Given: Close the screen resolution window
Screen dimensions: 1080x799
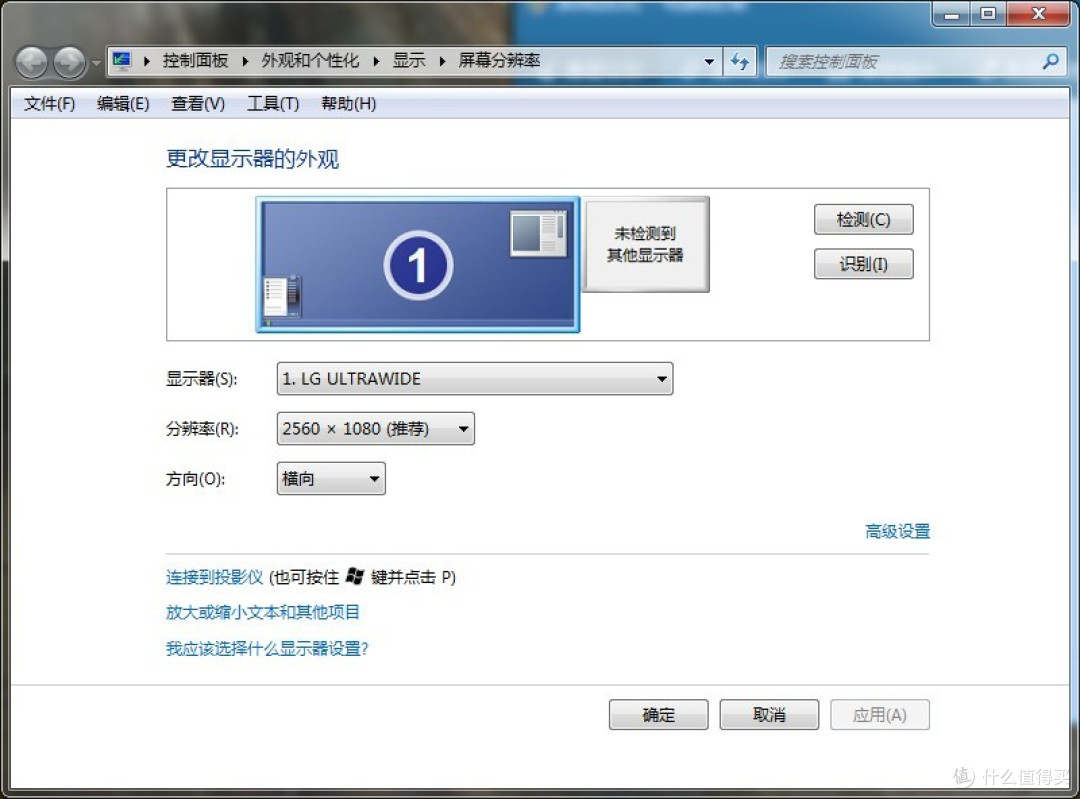Looking at the screenshot, I should (x=1039, y=14).
